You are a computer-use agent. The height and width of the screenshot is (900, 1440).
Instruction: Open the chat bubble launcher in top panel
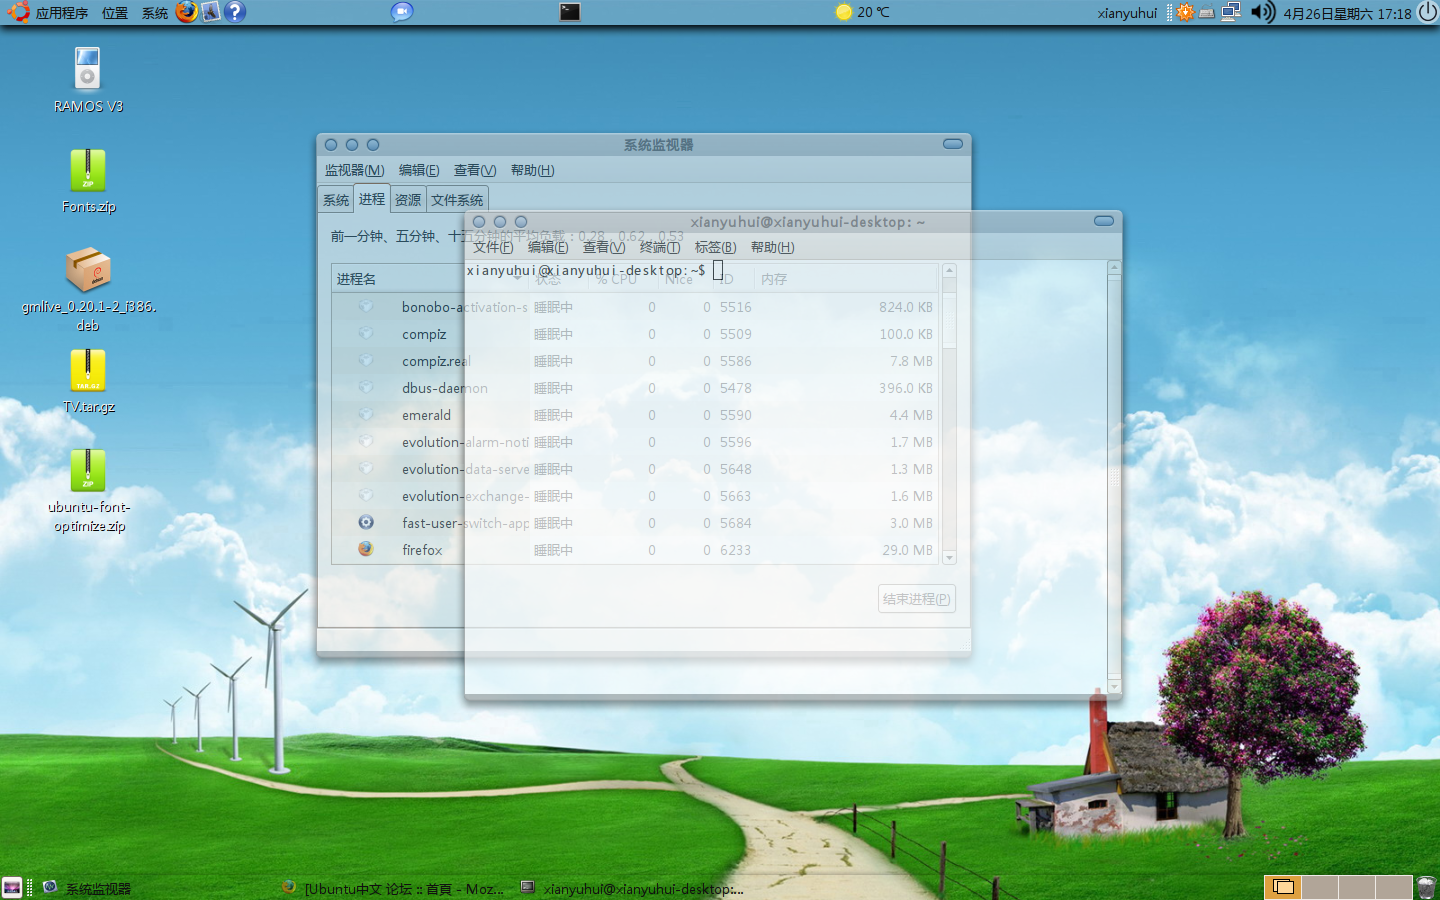[x=401, y=12]
